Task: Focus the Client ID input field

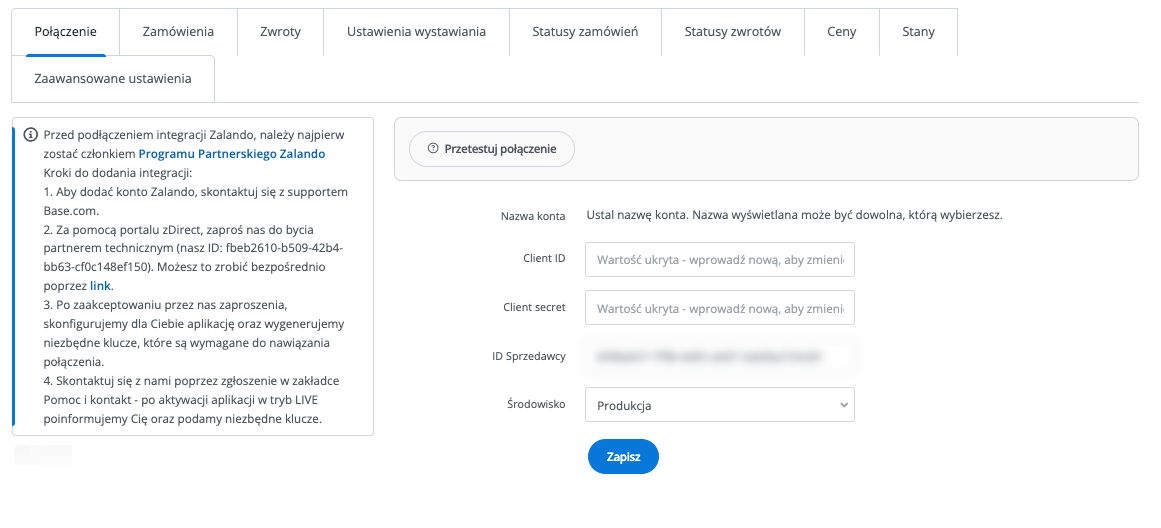Action: click(719, 259)
